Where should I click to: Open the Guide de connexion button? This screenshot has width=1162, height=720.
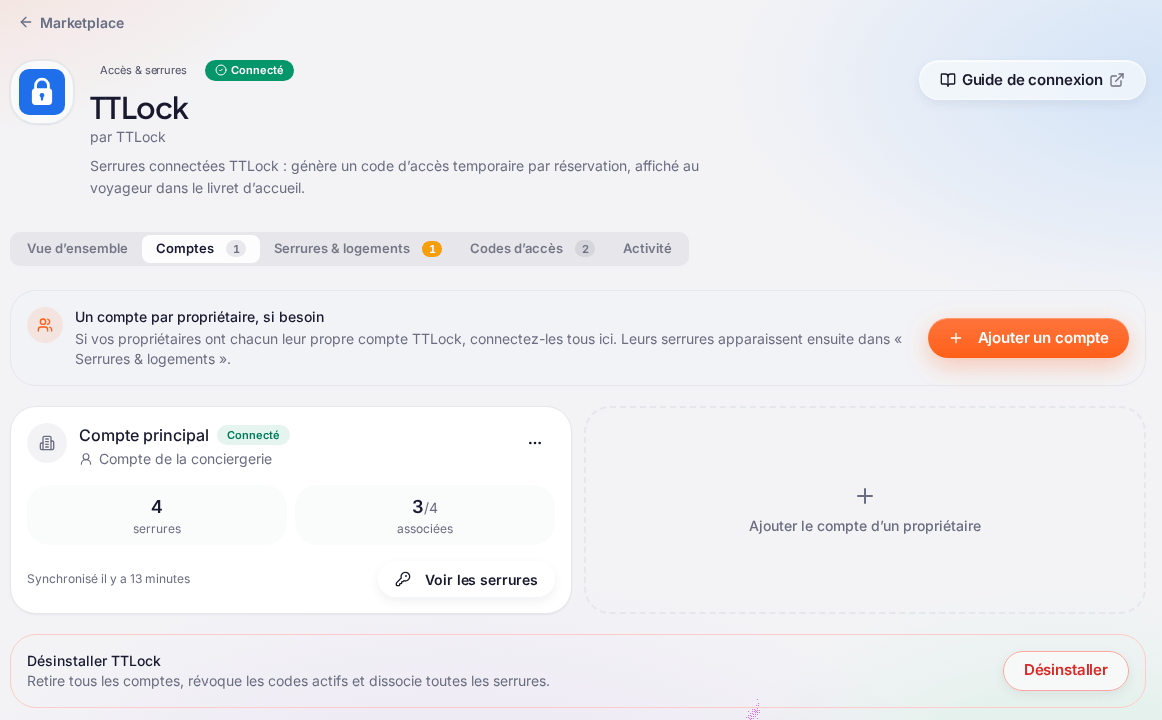click(x=1032, y=80)
